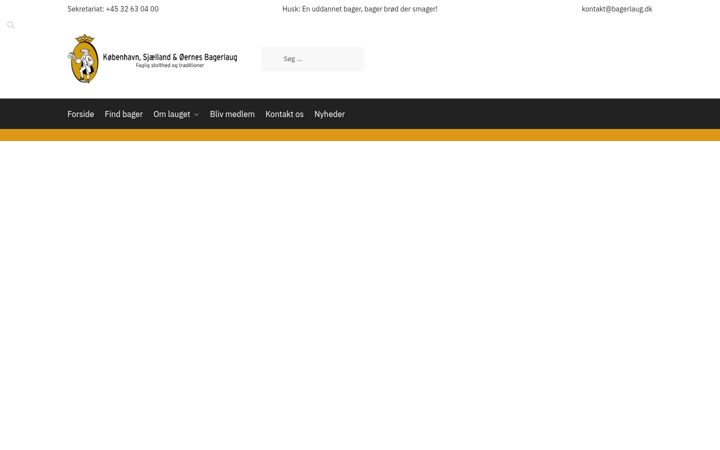Click the 'Faglig stolthed og traditioner' tagline
The image size is (720, 450).
[x=170, y=66]
